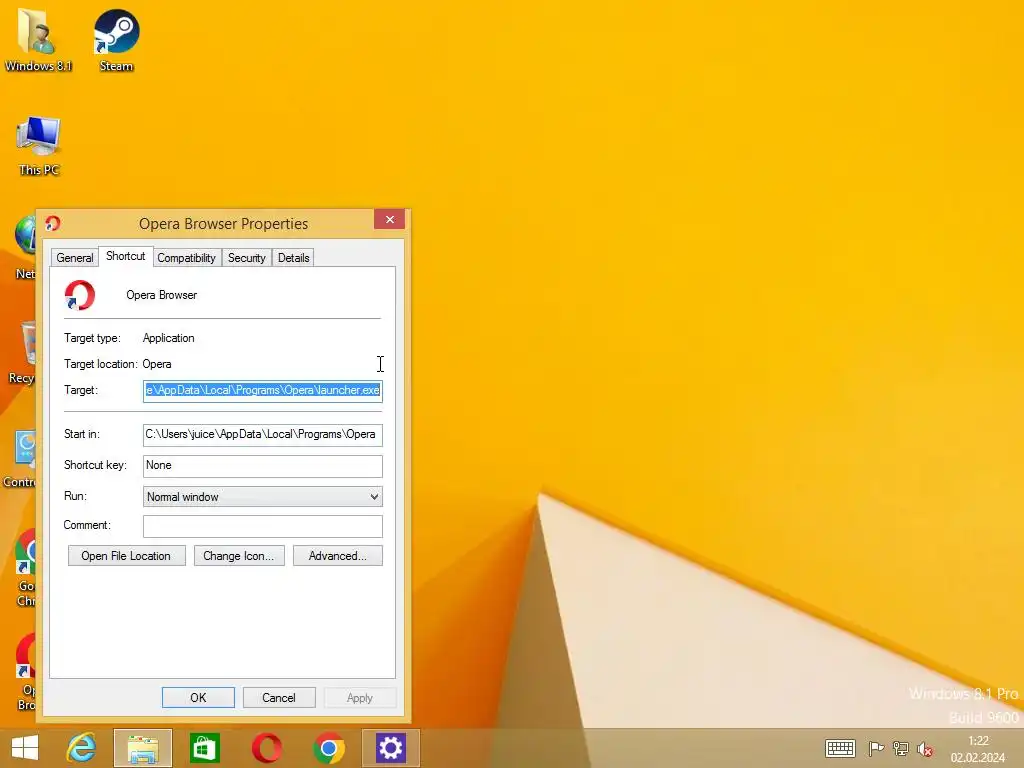
Task: Click the Shortcut key field
Action: click(x=263, y=466)
